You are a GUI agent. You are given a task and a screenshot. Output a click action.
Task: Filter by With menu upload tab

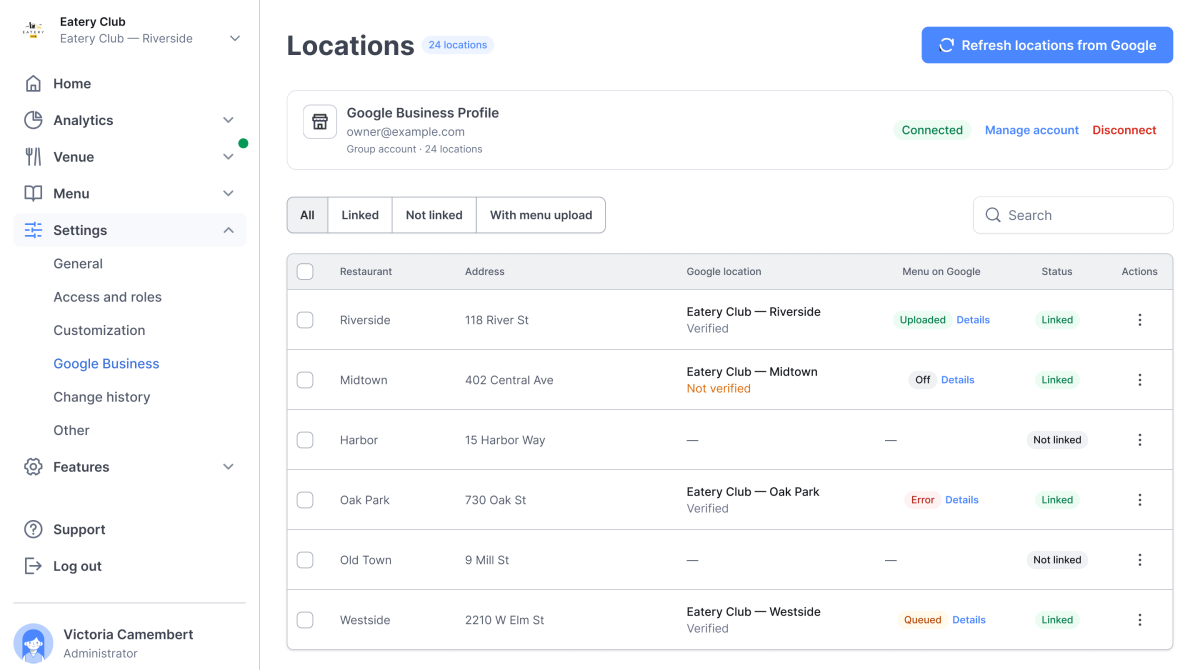541,215
